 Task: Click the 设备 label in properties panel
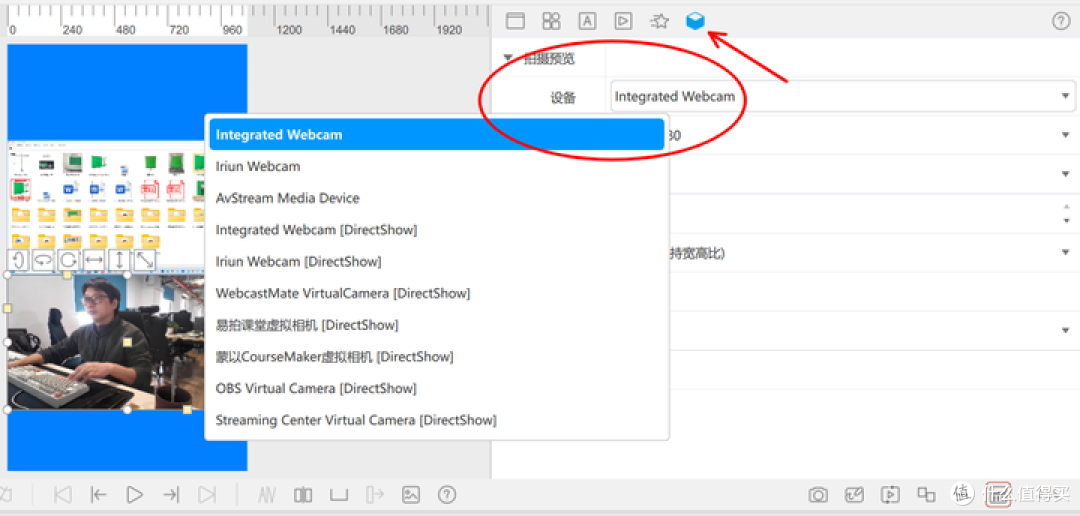[563, 98]
